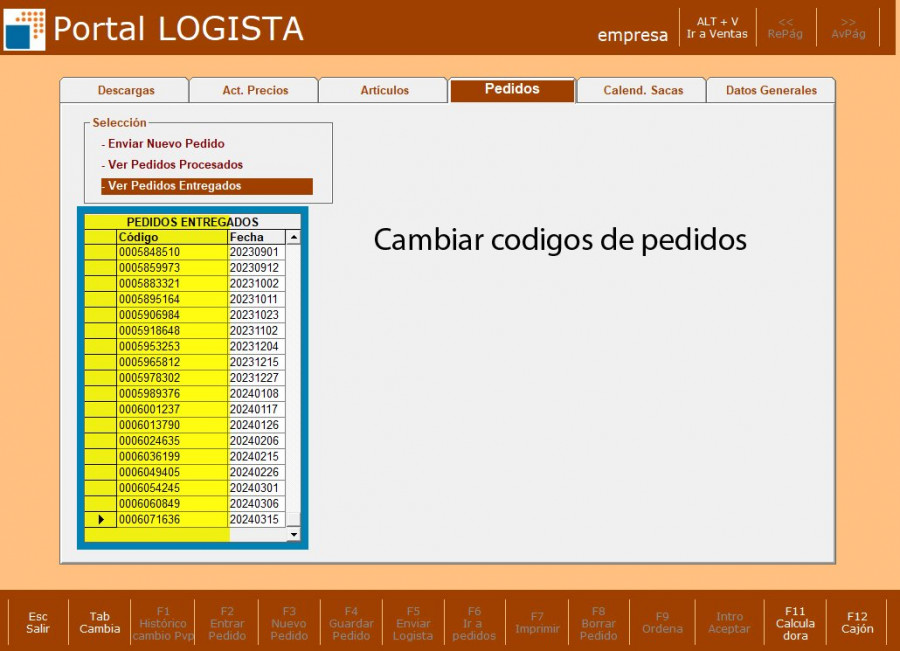Open the Articulos tab
Viewport: 900px width, 651px height.
384,90
